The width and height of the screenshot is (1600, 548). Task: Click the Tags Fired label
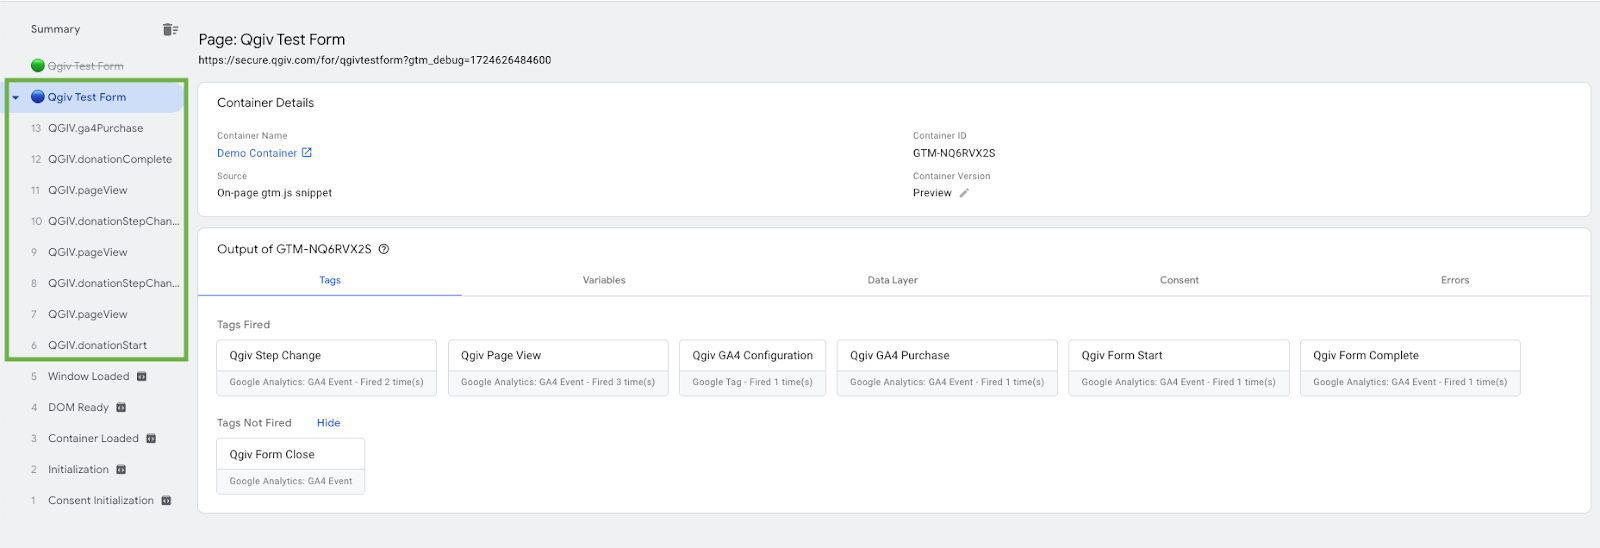coord(243,325)
